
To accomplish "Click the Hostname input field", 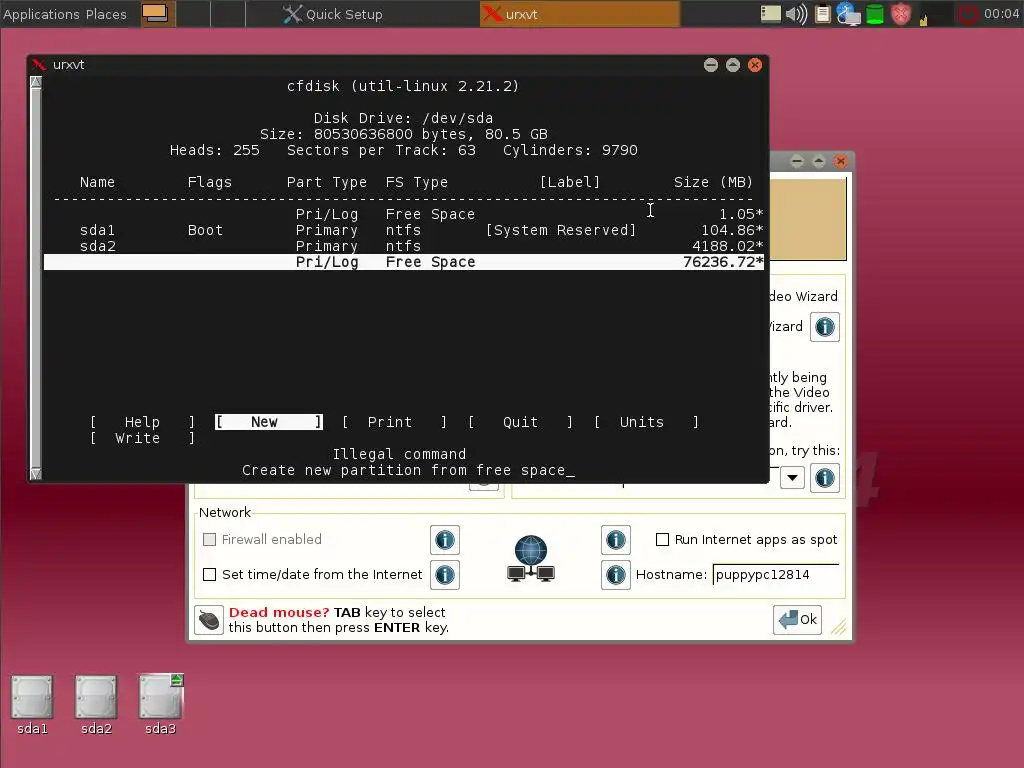I will click(x=776, y=575).
